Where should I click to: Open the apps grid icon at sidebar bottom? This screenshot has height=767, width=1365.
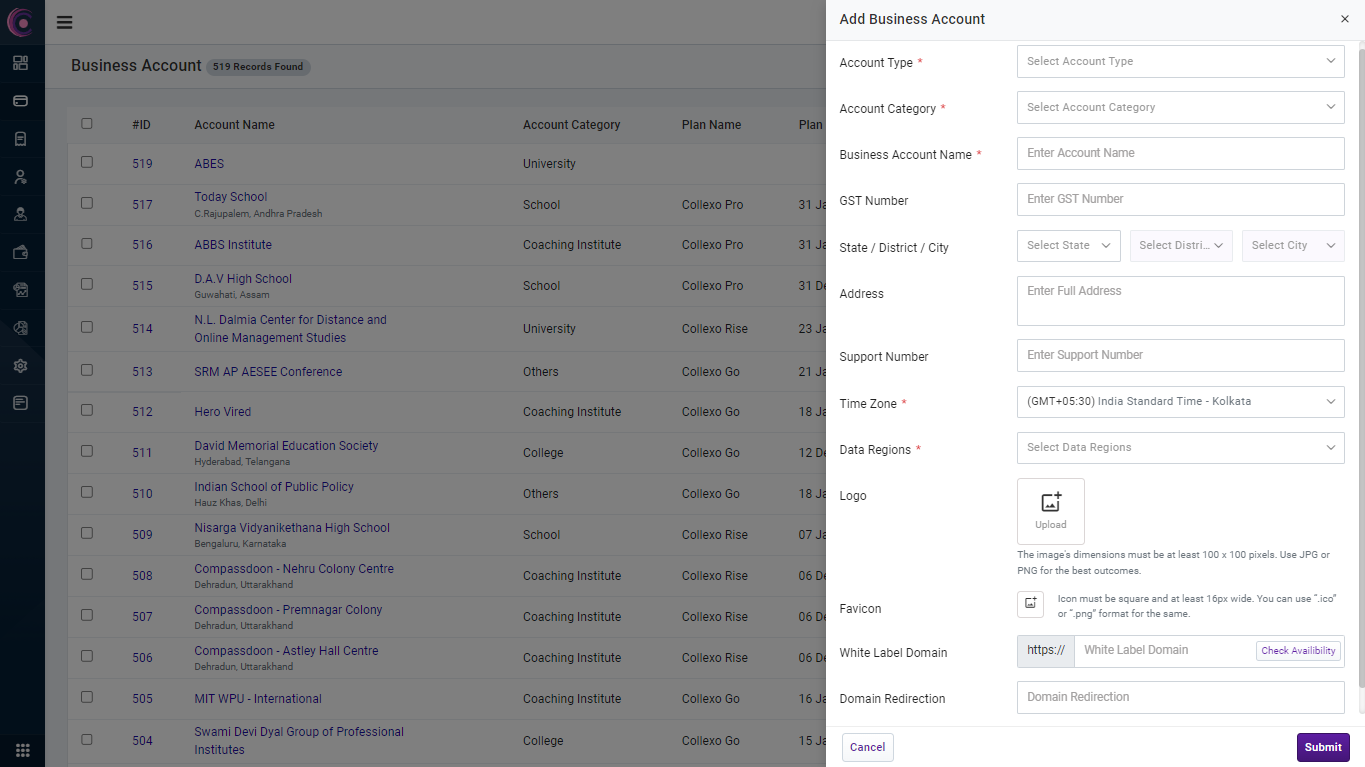[x=22, y=750]
